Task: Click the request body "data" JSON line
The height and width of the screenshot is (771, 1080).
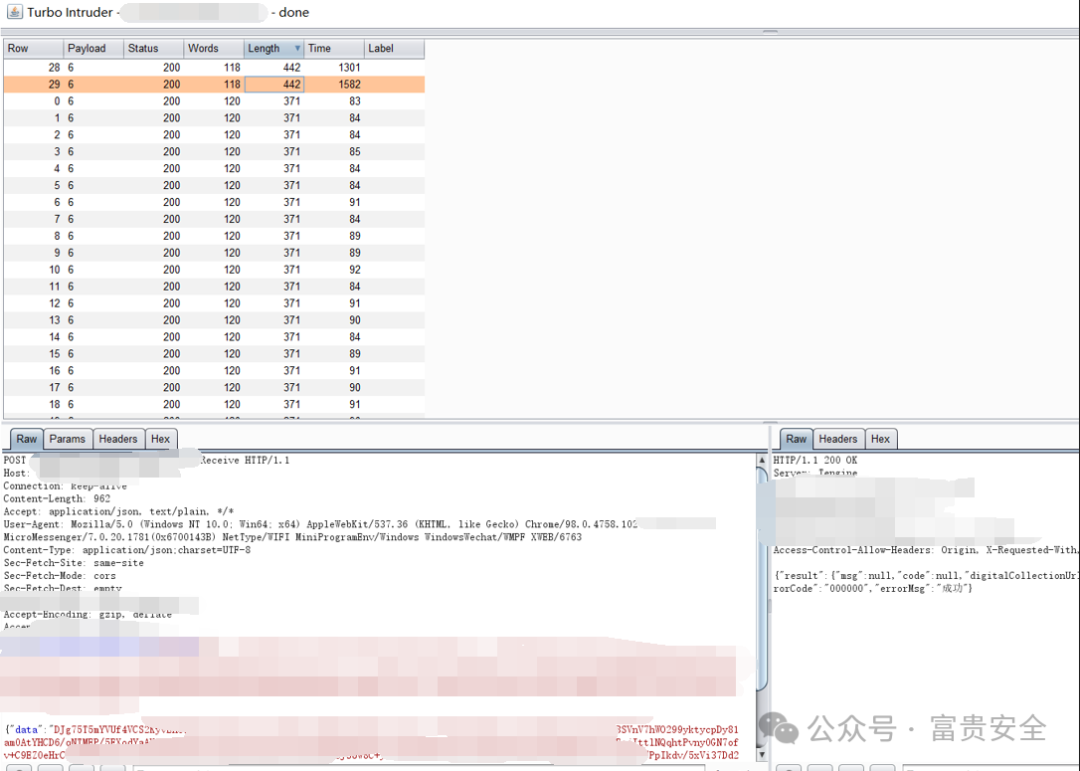Action: click(x=372, y=729)
